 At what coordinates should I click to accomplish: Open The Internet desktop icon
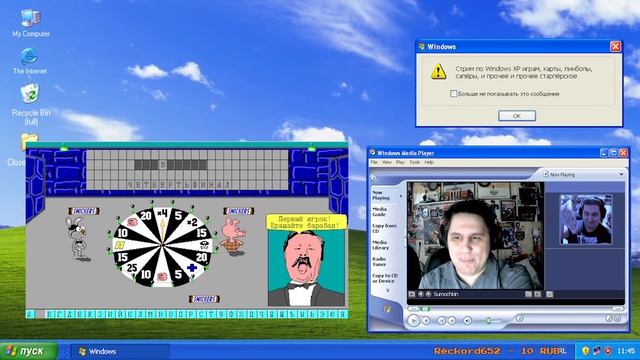pyautogui.click(x=29, y=60)
